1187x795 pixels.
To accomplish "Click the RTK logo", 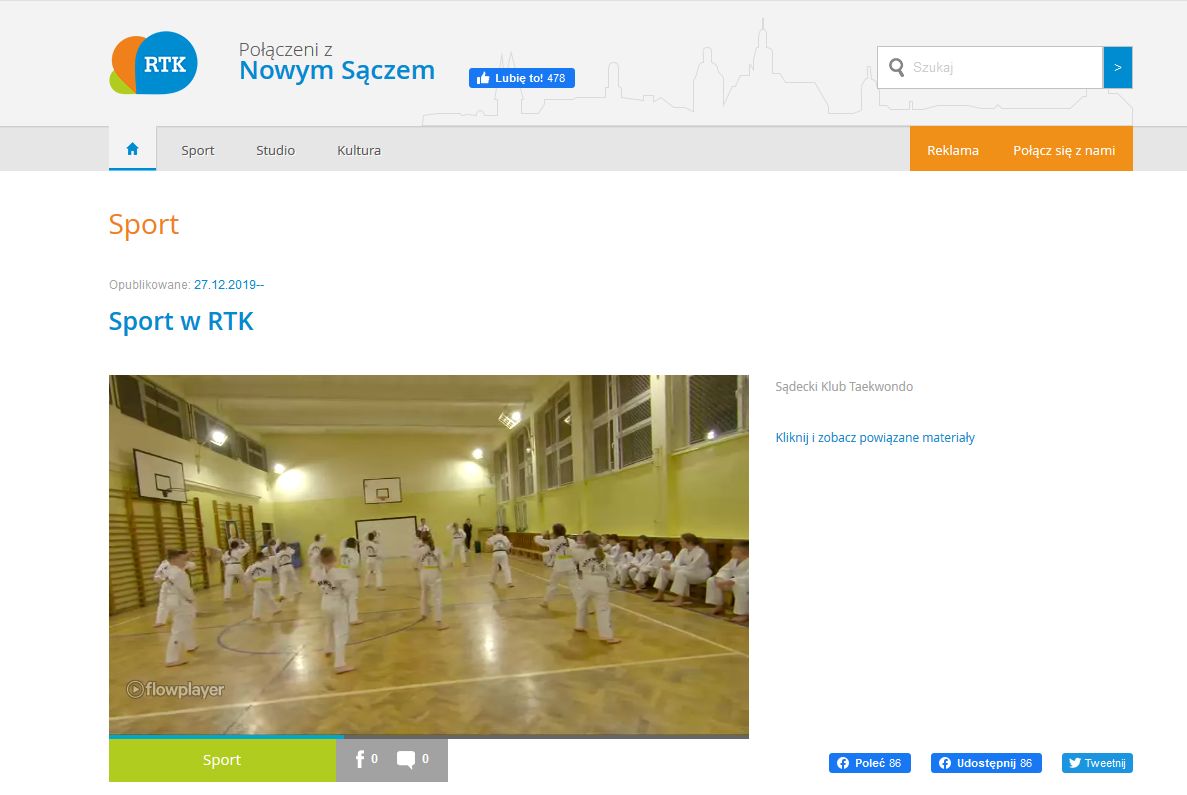I will click(153, 63).
